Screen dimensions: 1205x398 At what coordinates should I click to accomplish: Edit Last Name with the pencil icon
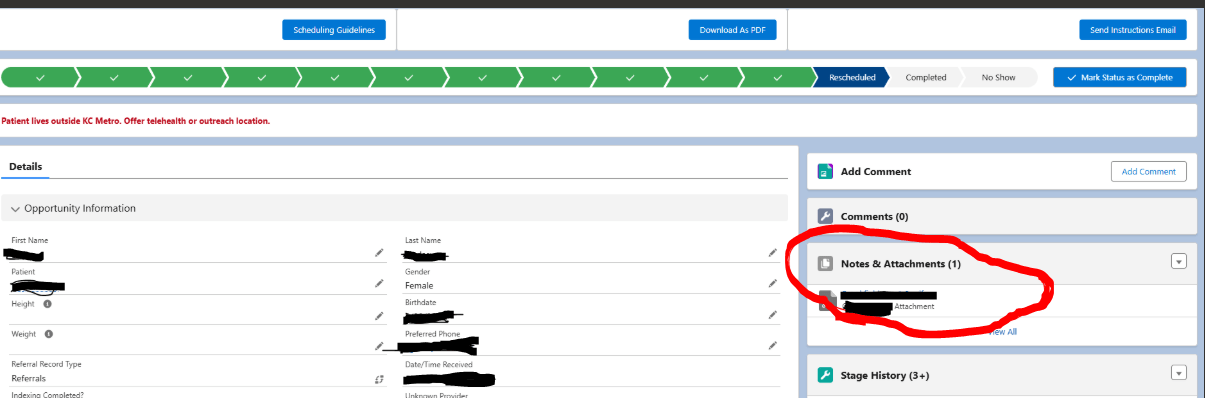772,253
